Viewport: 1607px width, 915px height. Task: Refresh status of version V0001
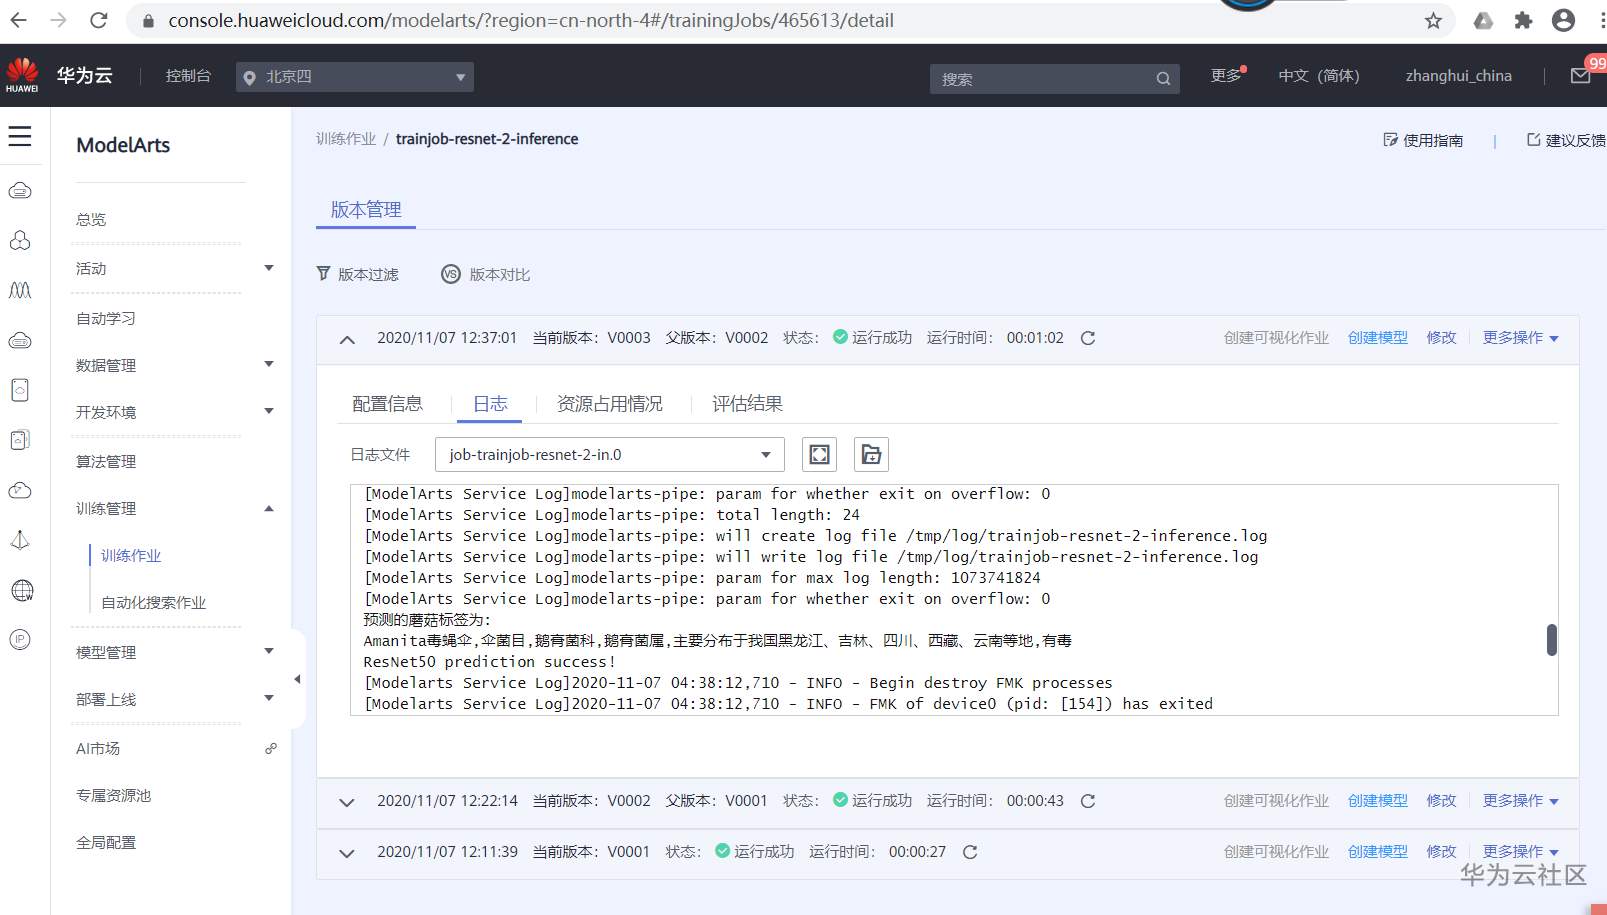970,852
